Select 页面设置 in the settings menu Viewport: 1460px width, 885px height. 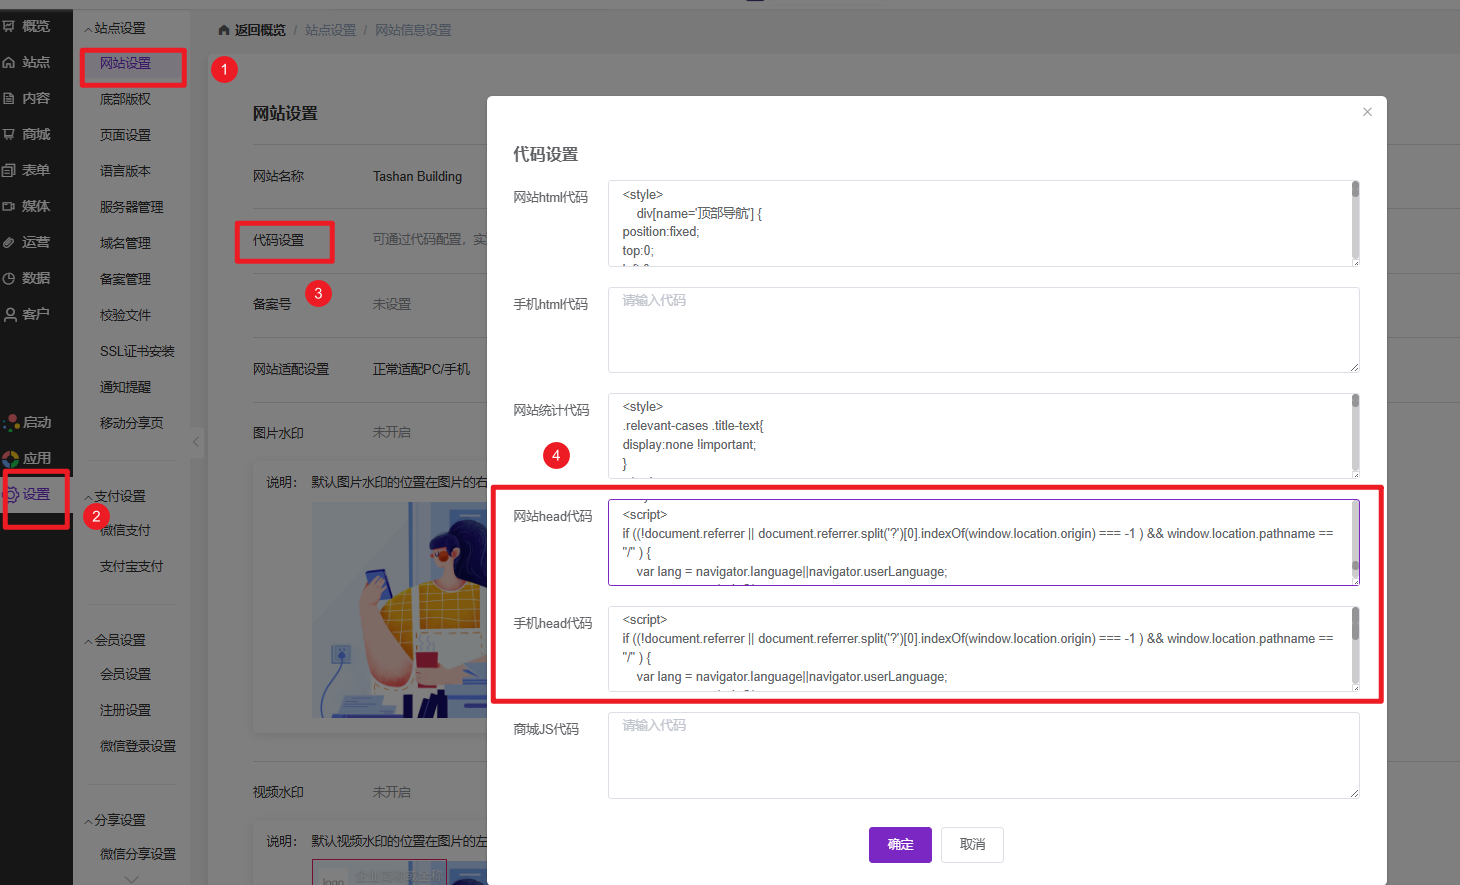[x=125, y=135]
